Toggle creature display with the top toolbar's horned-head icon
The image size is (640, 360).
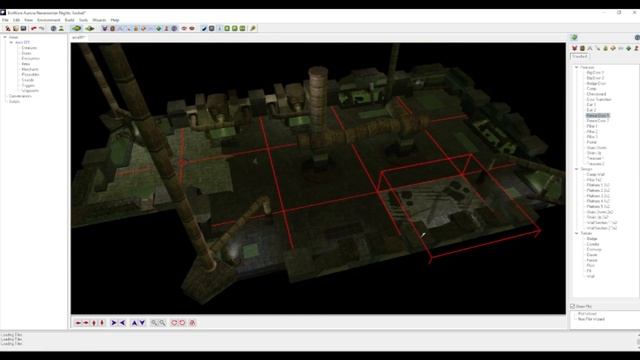click(x=104, y=29)
